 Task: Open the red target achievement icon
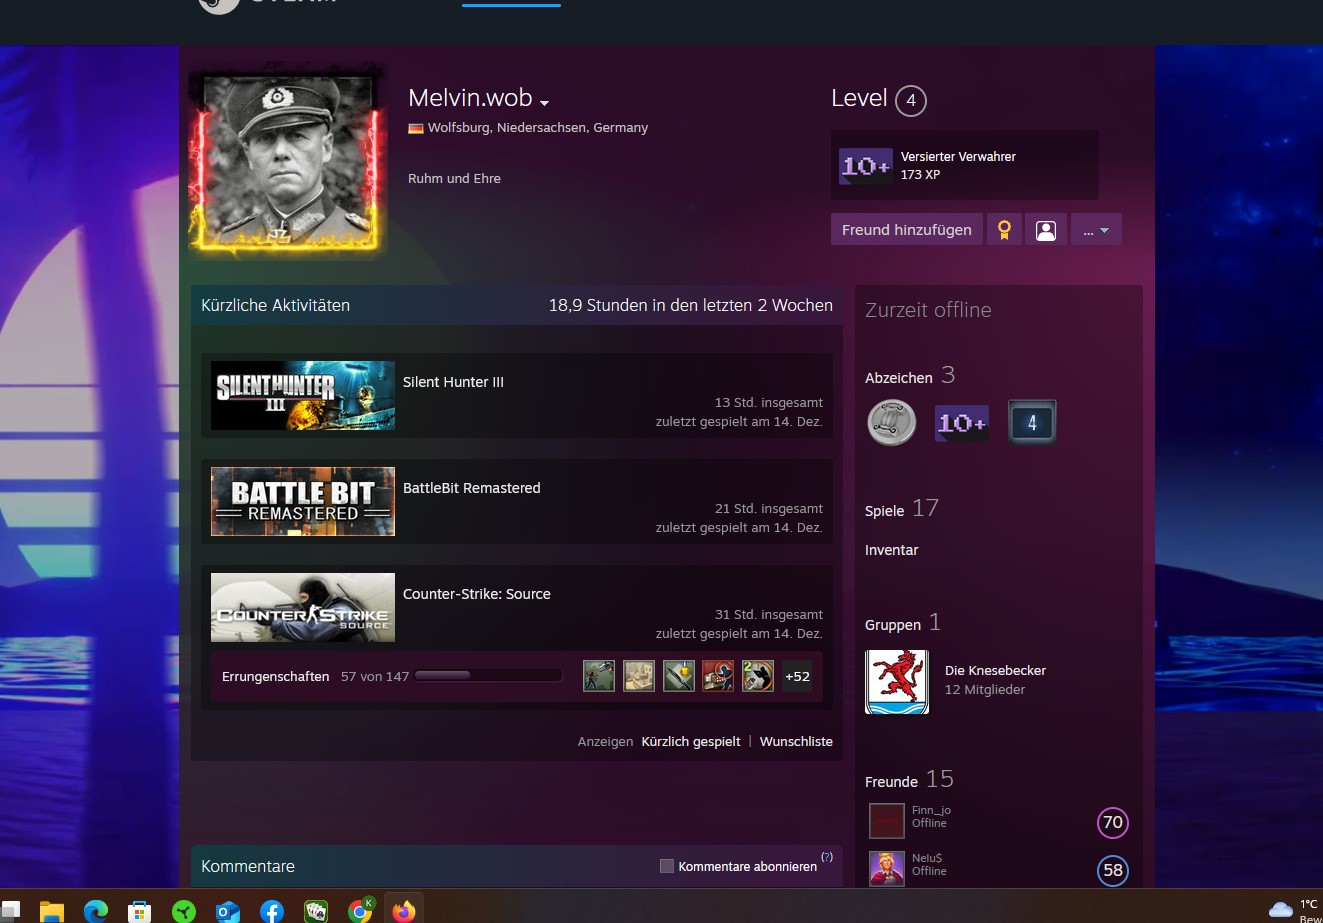(718, 676)
